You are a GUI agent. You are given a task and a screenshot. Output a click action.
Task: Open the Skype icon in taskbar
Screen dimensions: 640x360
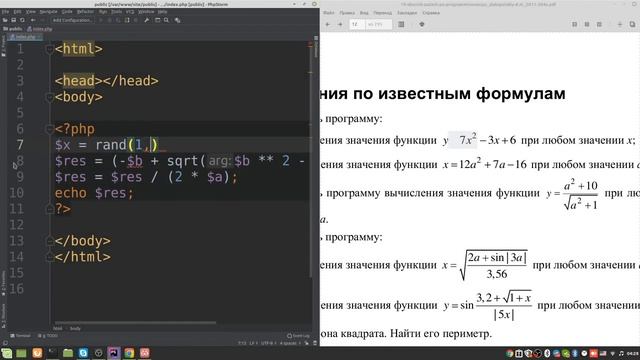(x=83, y=353)
